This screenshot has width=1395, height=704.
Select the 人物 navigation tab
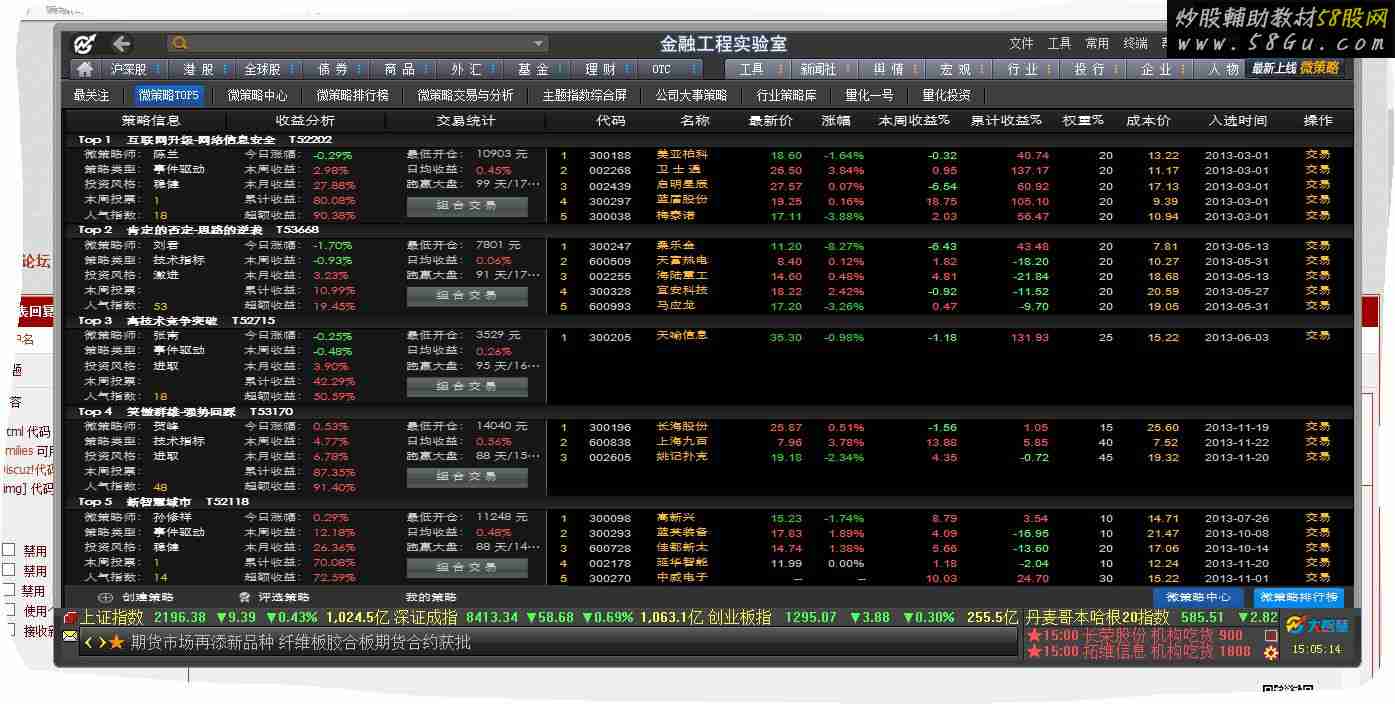click(x=1222, y=69)
